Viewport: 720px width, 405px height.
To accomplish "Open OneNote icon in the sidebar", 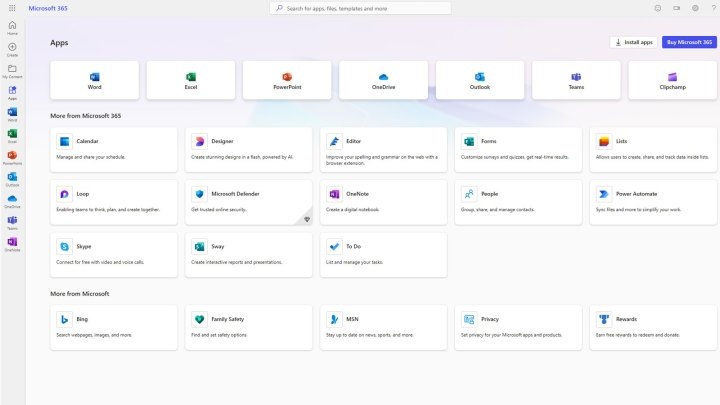I will (x=12, y=244).
